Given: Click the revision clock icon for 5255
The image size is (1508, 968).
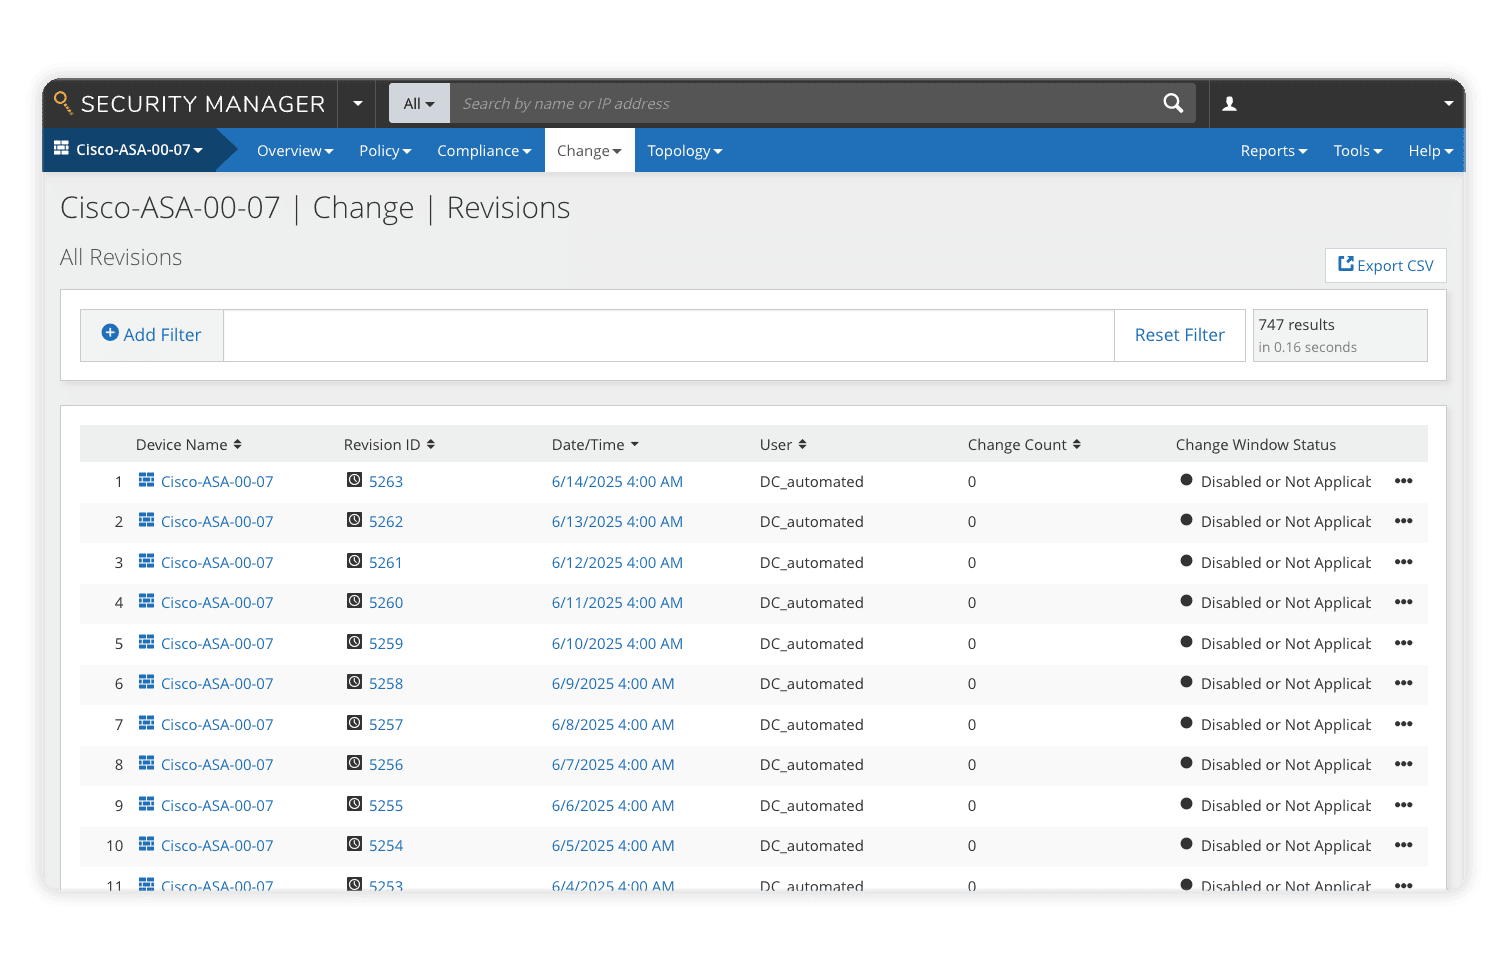Looking at the screenshot, I should 354,804.
